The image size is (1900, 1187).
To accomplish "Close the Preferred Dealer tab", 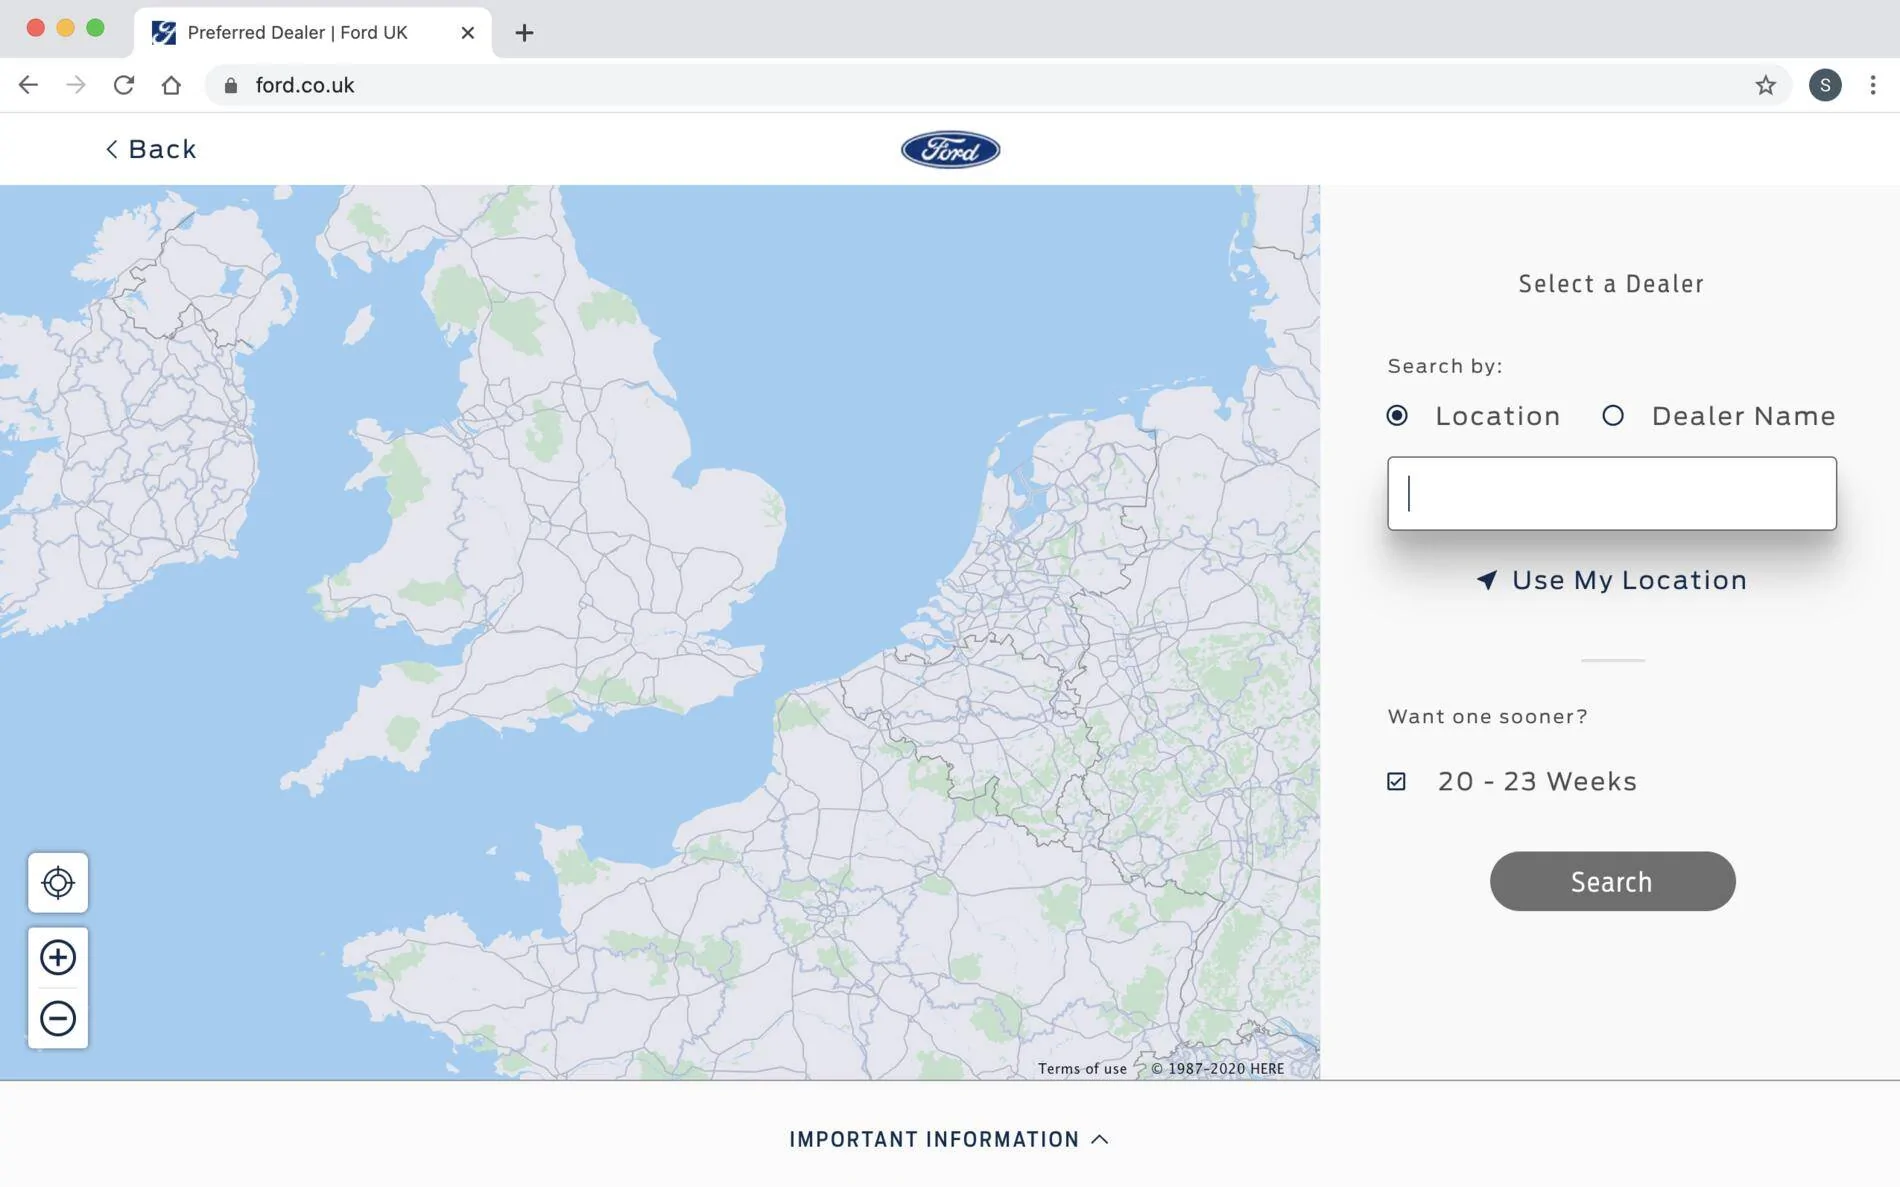I will (x=467, y=33).
